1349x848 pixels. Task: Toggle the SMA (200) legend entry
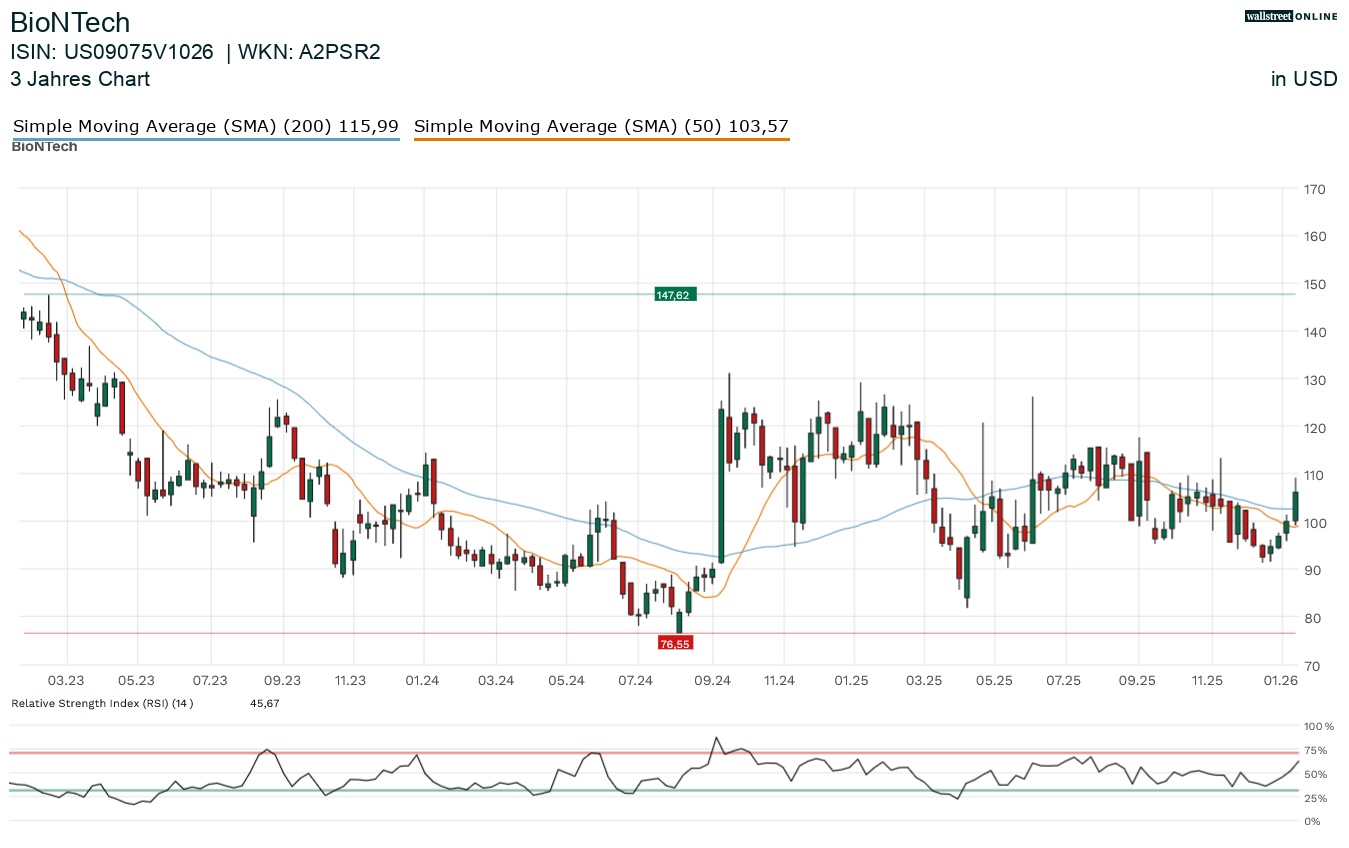point(205,127)
